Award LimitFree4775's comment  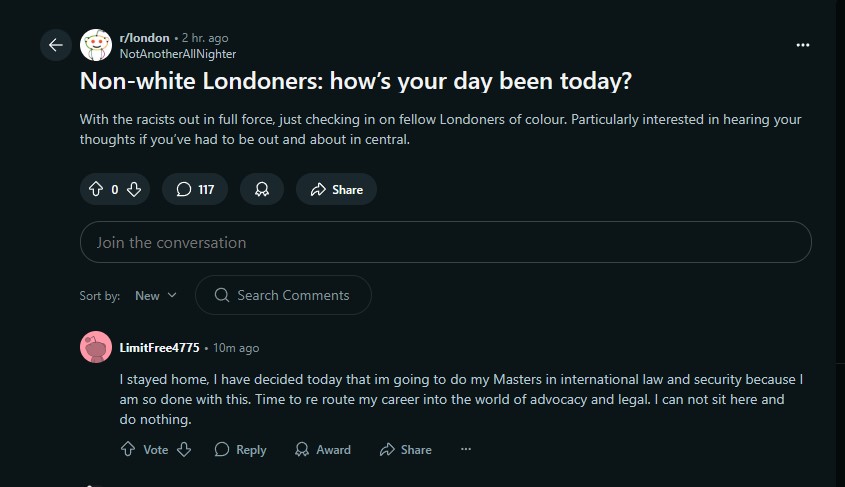pos(323,449)
